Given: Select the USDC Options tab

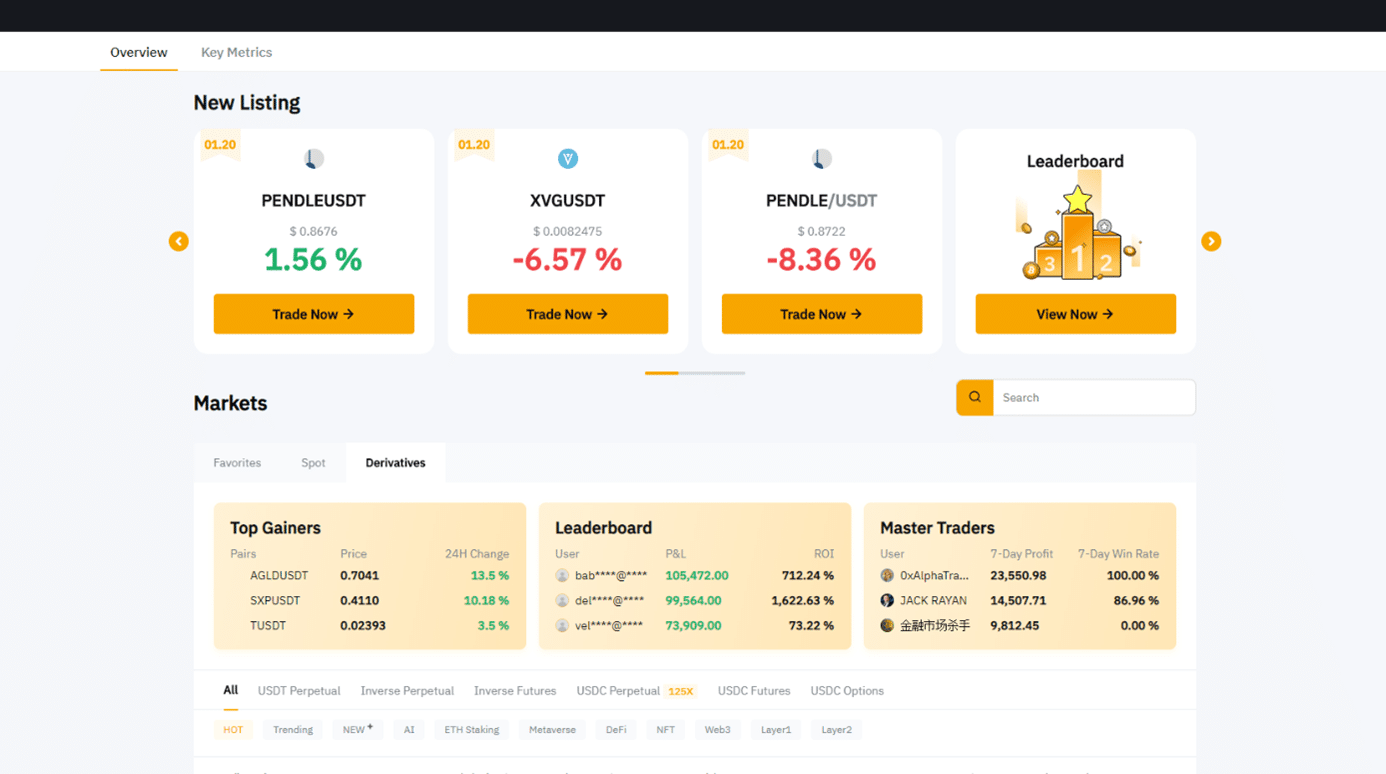Looking at the screenshot, I should tap(847, 691).
